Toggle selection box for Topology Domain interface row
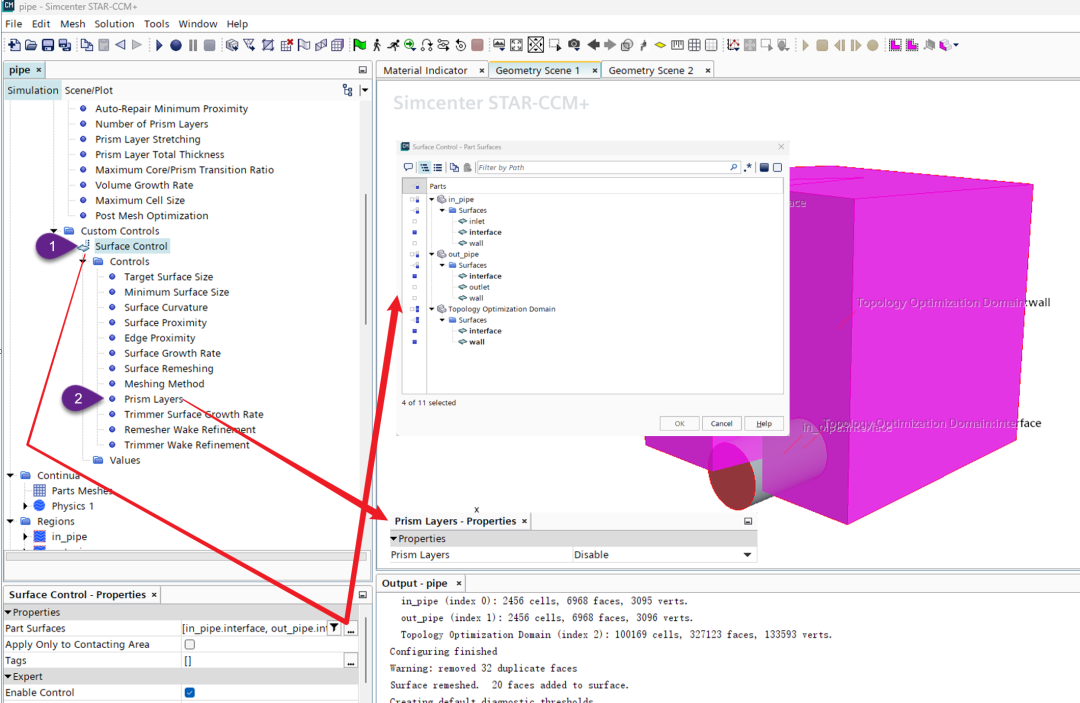1080x703 pixels. click(415, 331)
